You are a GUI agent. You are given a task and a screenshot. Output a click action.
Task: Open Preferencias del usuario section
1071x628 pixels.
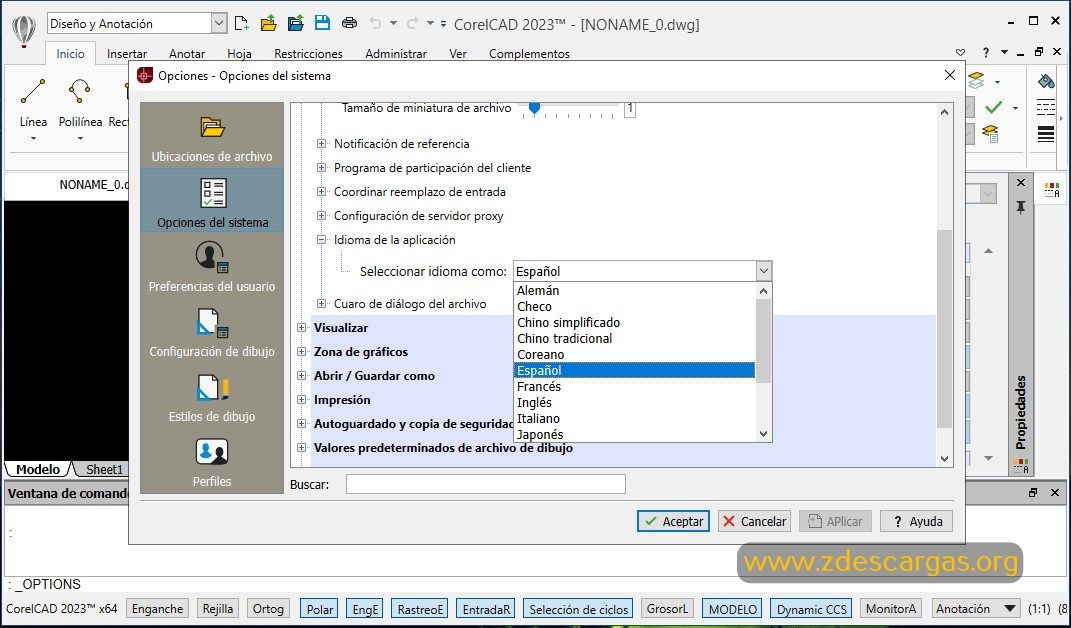[x=212, y=267]
